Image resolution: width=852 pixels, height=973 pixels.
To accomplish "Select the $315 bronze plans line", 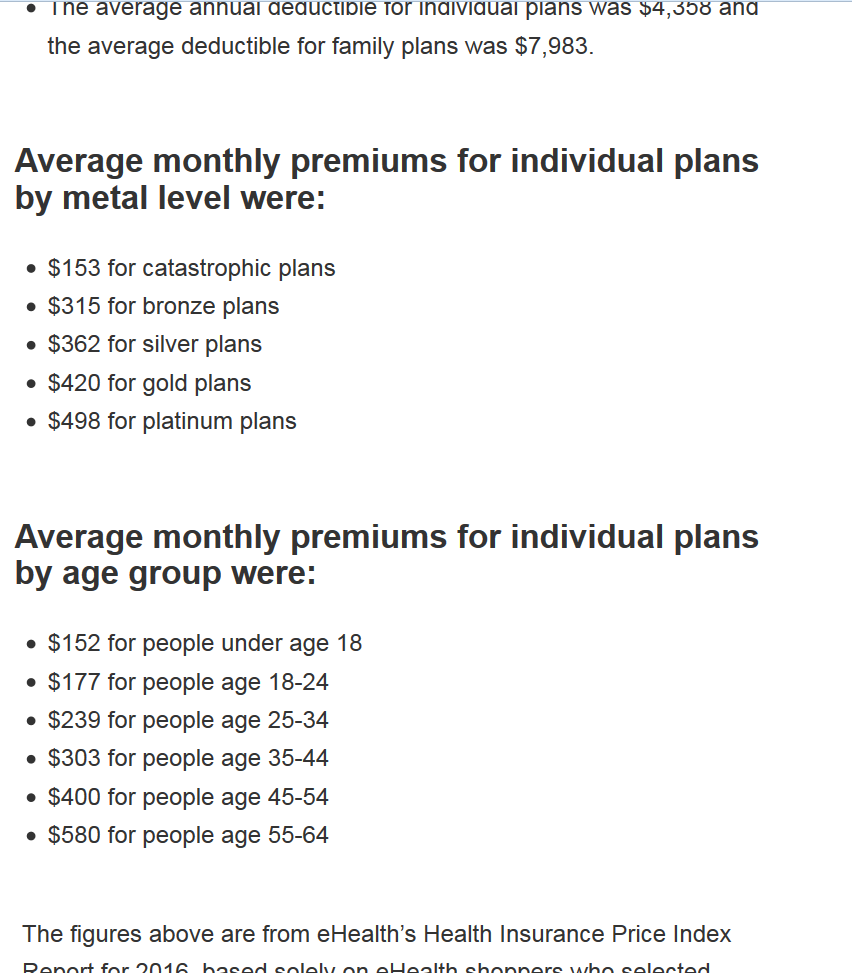I will coord(163,306).
